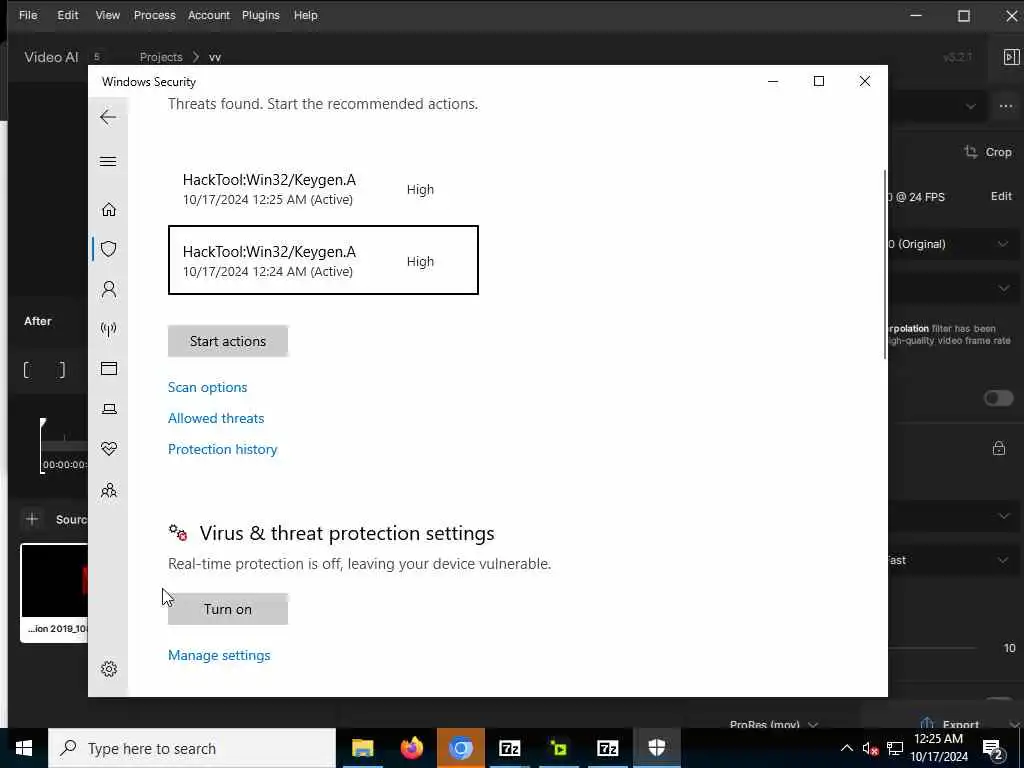Viewport: 1024px width, 768px height.
Task: Select the source video thumbnail
Action: pyautogui.click(x=55, y=592)
